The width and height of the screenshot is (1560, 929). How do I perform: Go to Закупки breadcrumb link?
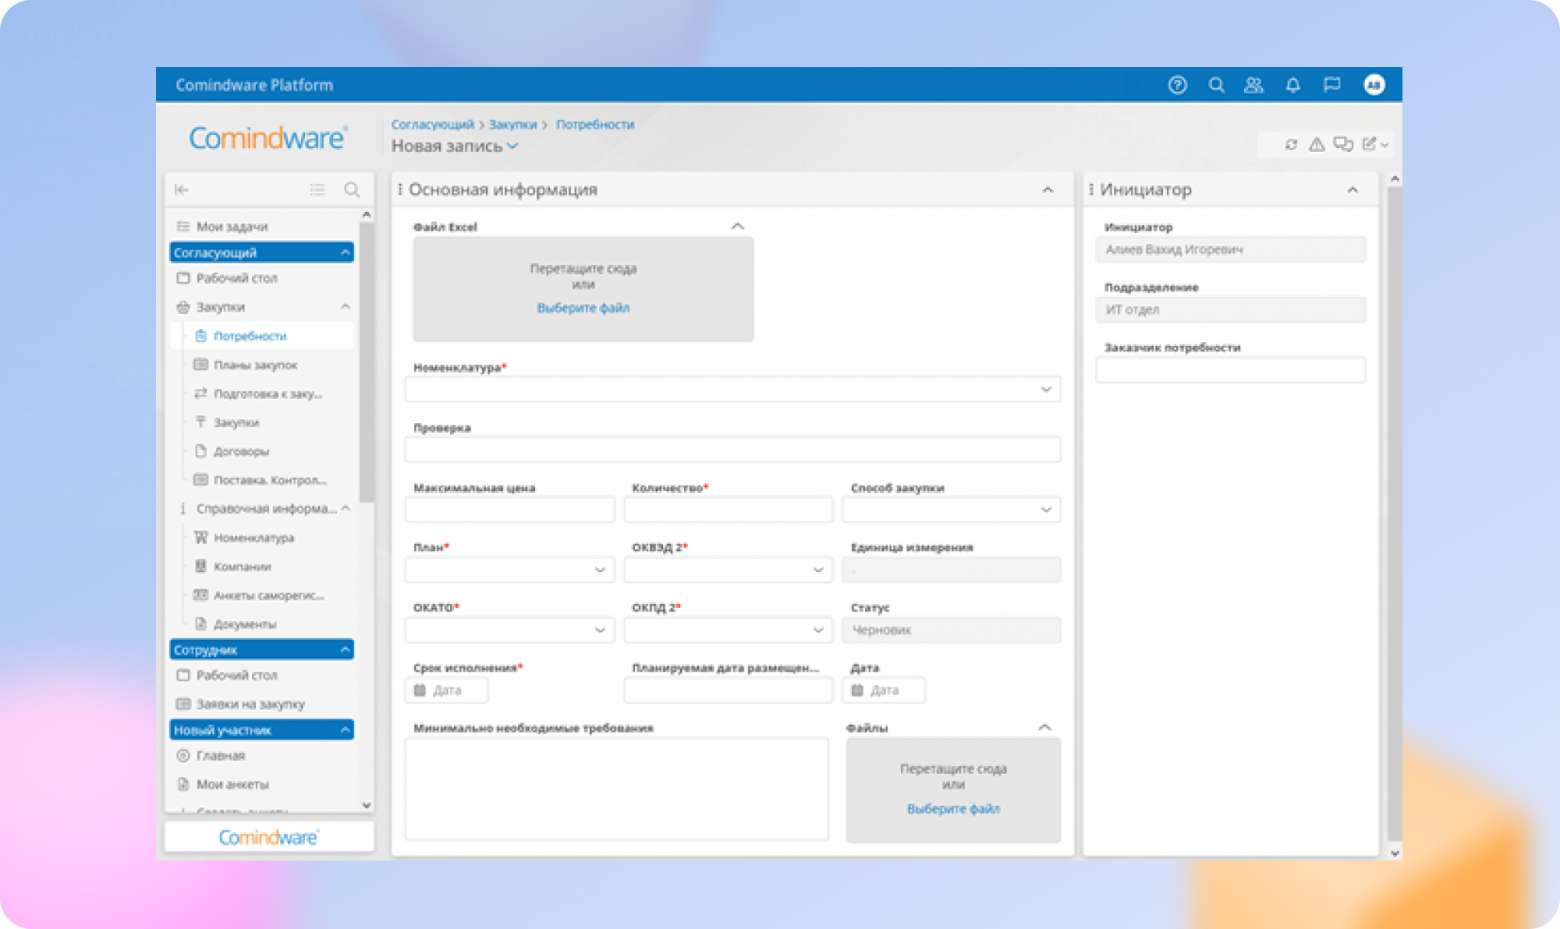click(512, 125)
